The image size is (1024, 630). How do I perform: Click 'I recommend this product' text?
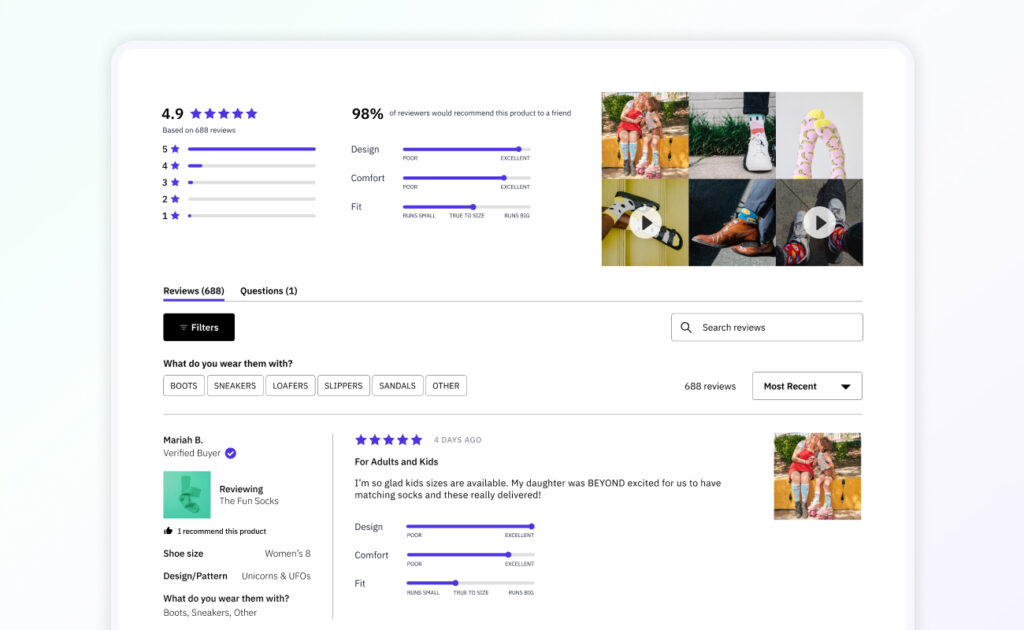tap(222, 531)
